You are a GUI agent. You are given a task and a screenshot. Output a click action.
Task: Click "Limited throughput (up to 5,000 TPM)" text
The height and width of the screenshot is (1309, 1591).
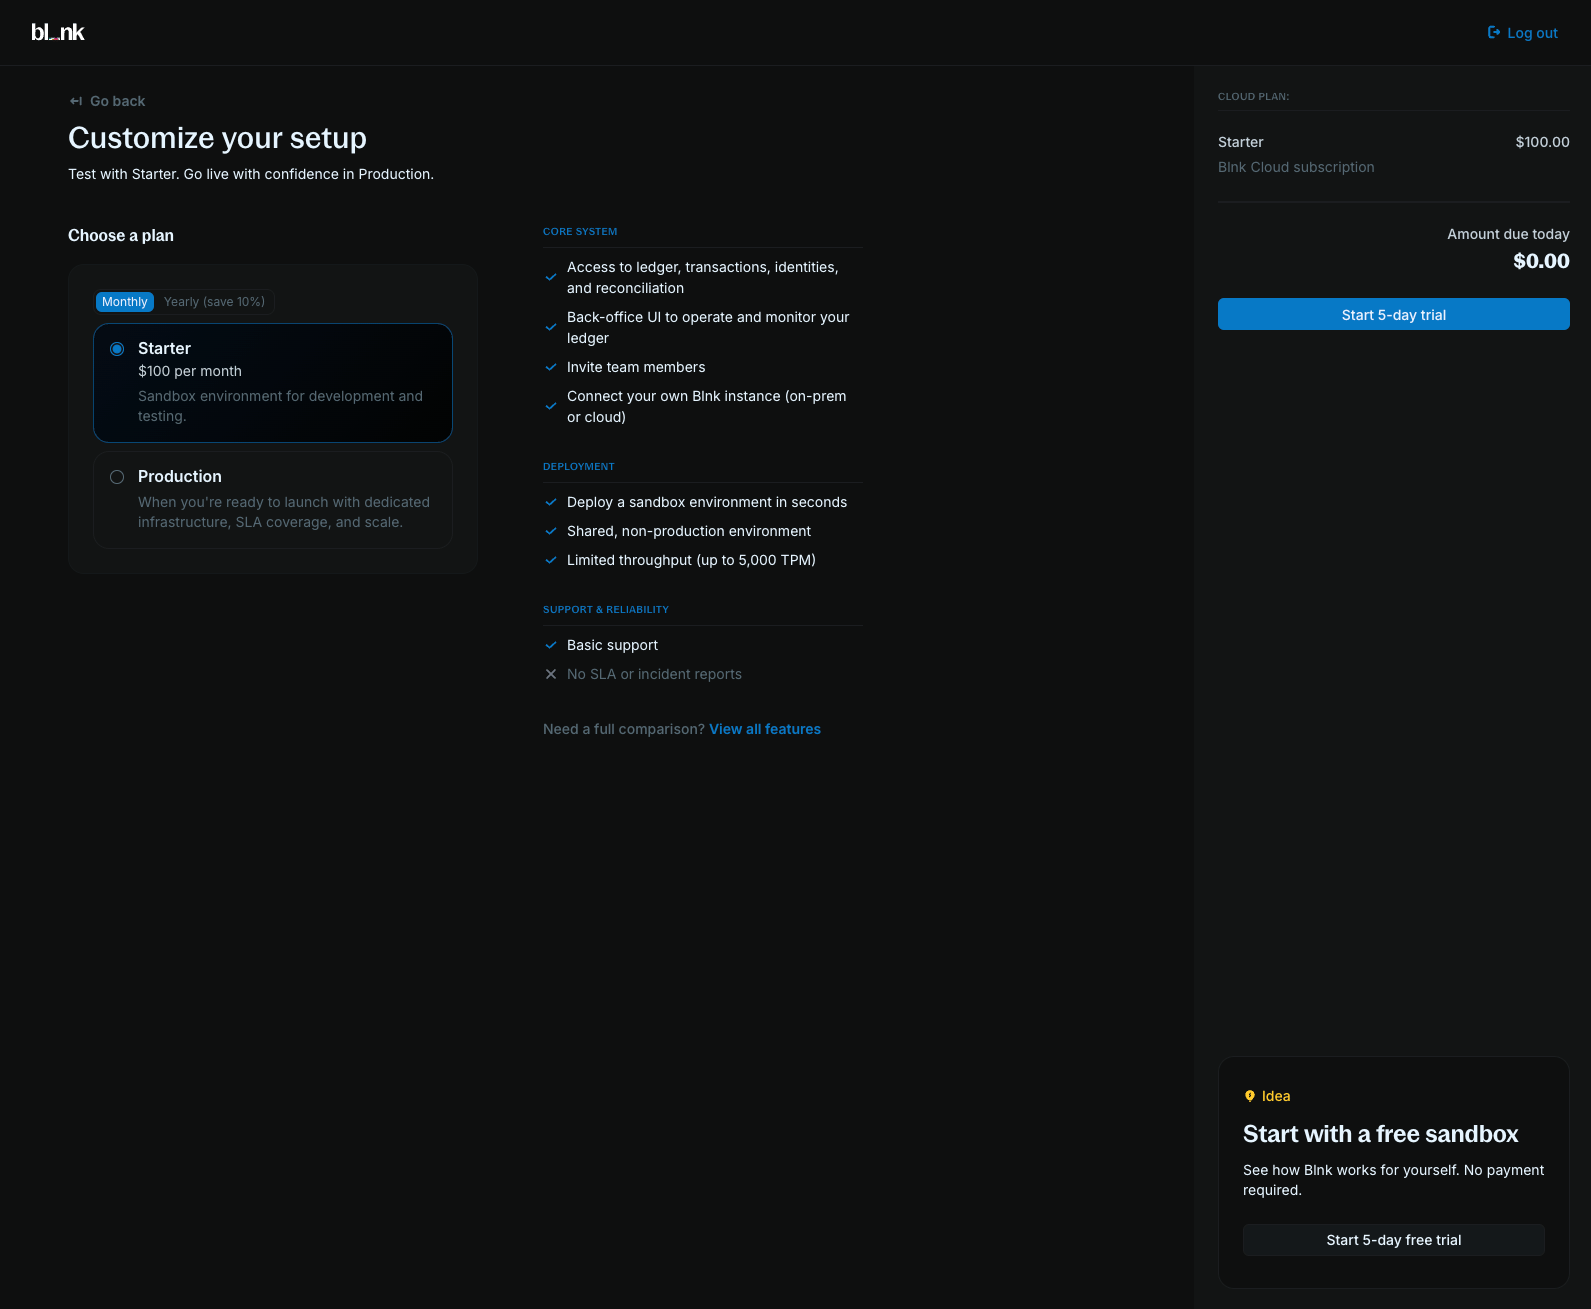691,560
